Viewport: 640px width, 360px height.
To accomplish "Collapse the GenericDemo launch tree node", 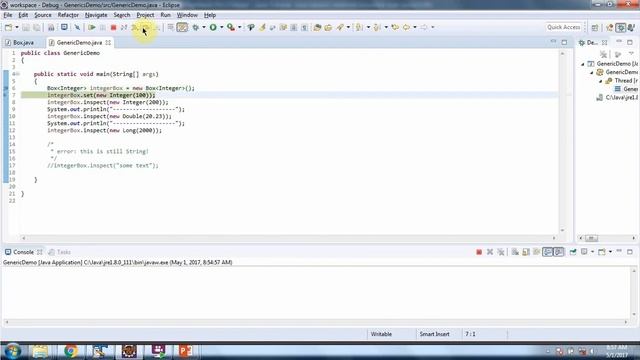I will [583, 64].
